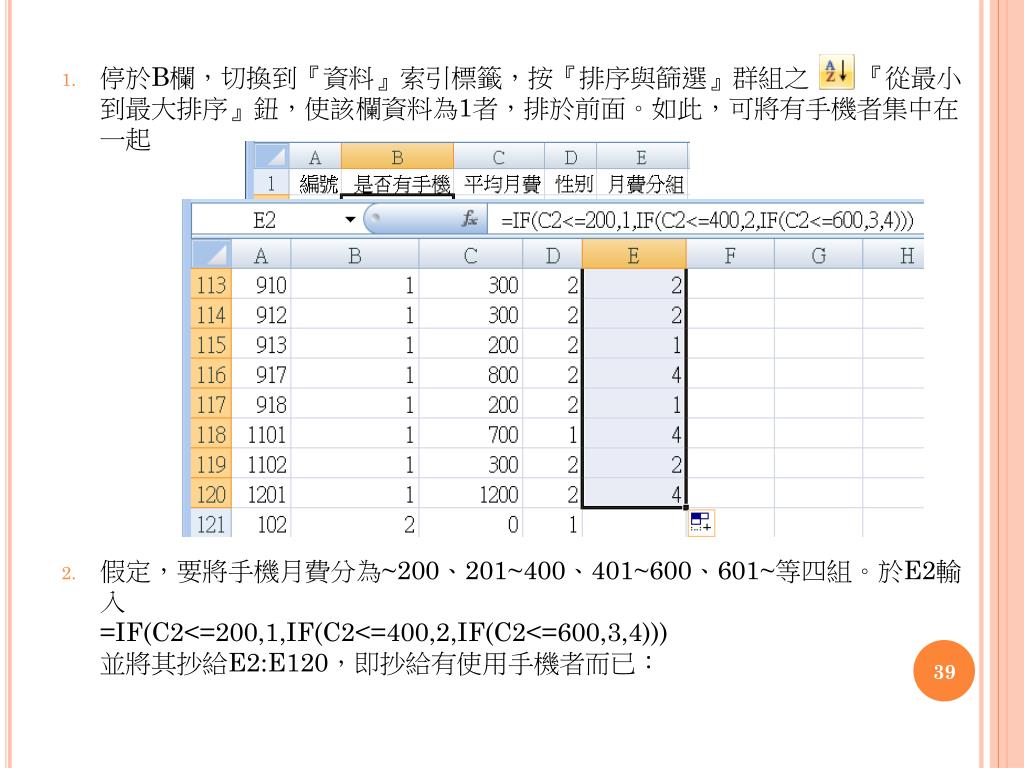
Task: Select column B header in lower sheet
Action: pyautogui.click(x=355, y=255)
